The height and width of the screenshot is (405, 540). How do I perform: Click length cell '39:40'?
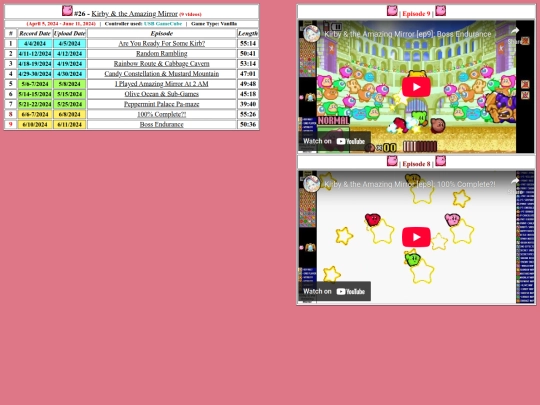248,104
